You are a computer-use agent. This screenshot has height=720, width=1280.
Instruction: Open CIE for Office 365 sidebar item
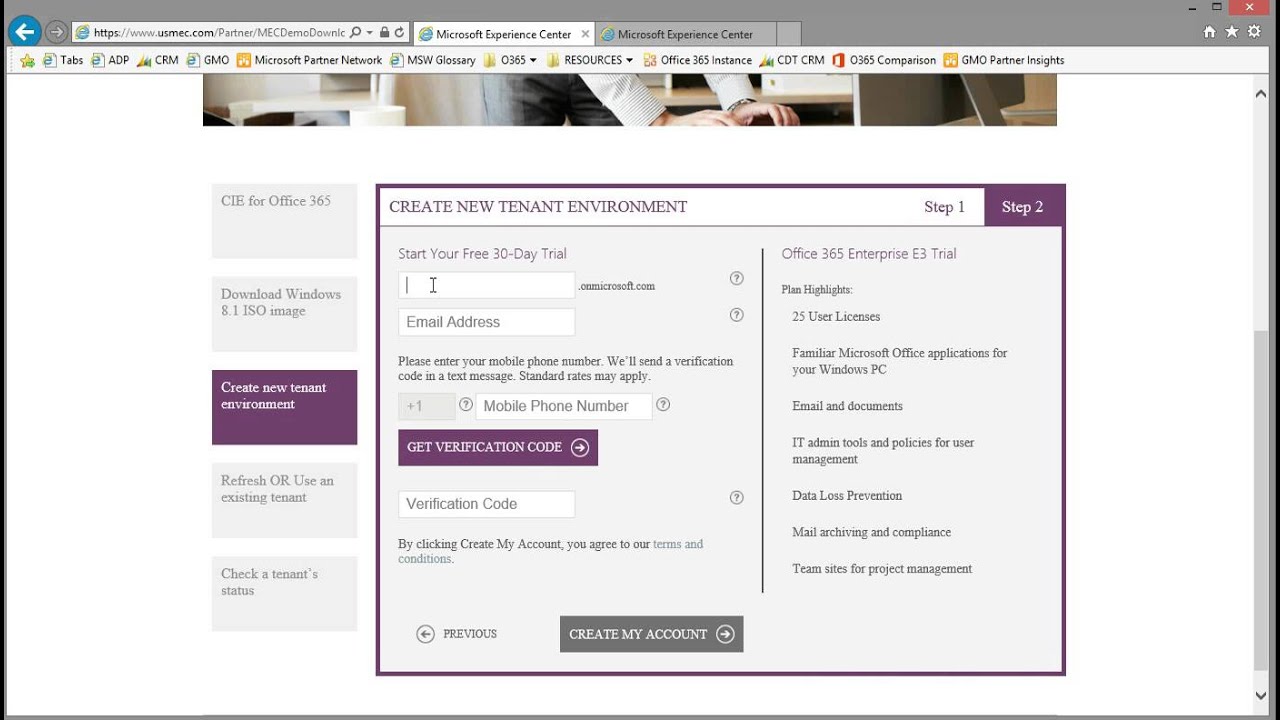click(284, 220)
